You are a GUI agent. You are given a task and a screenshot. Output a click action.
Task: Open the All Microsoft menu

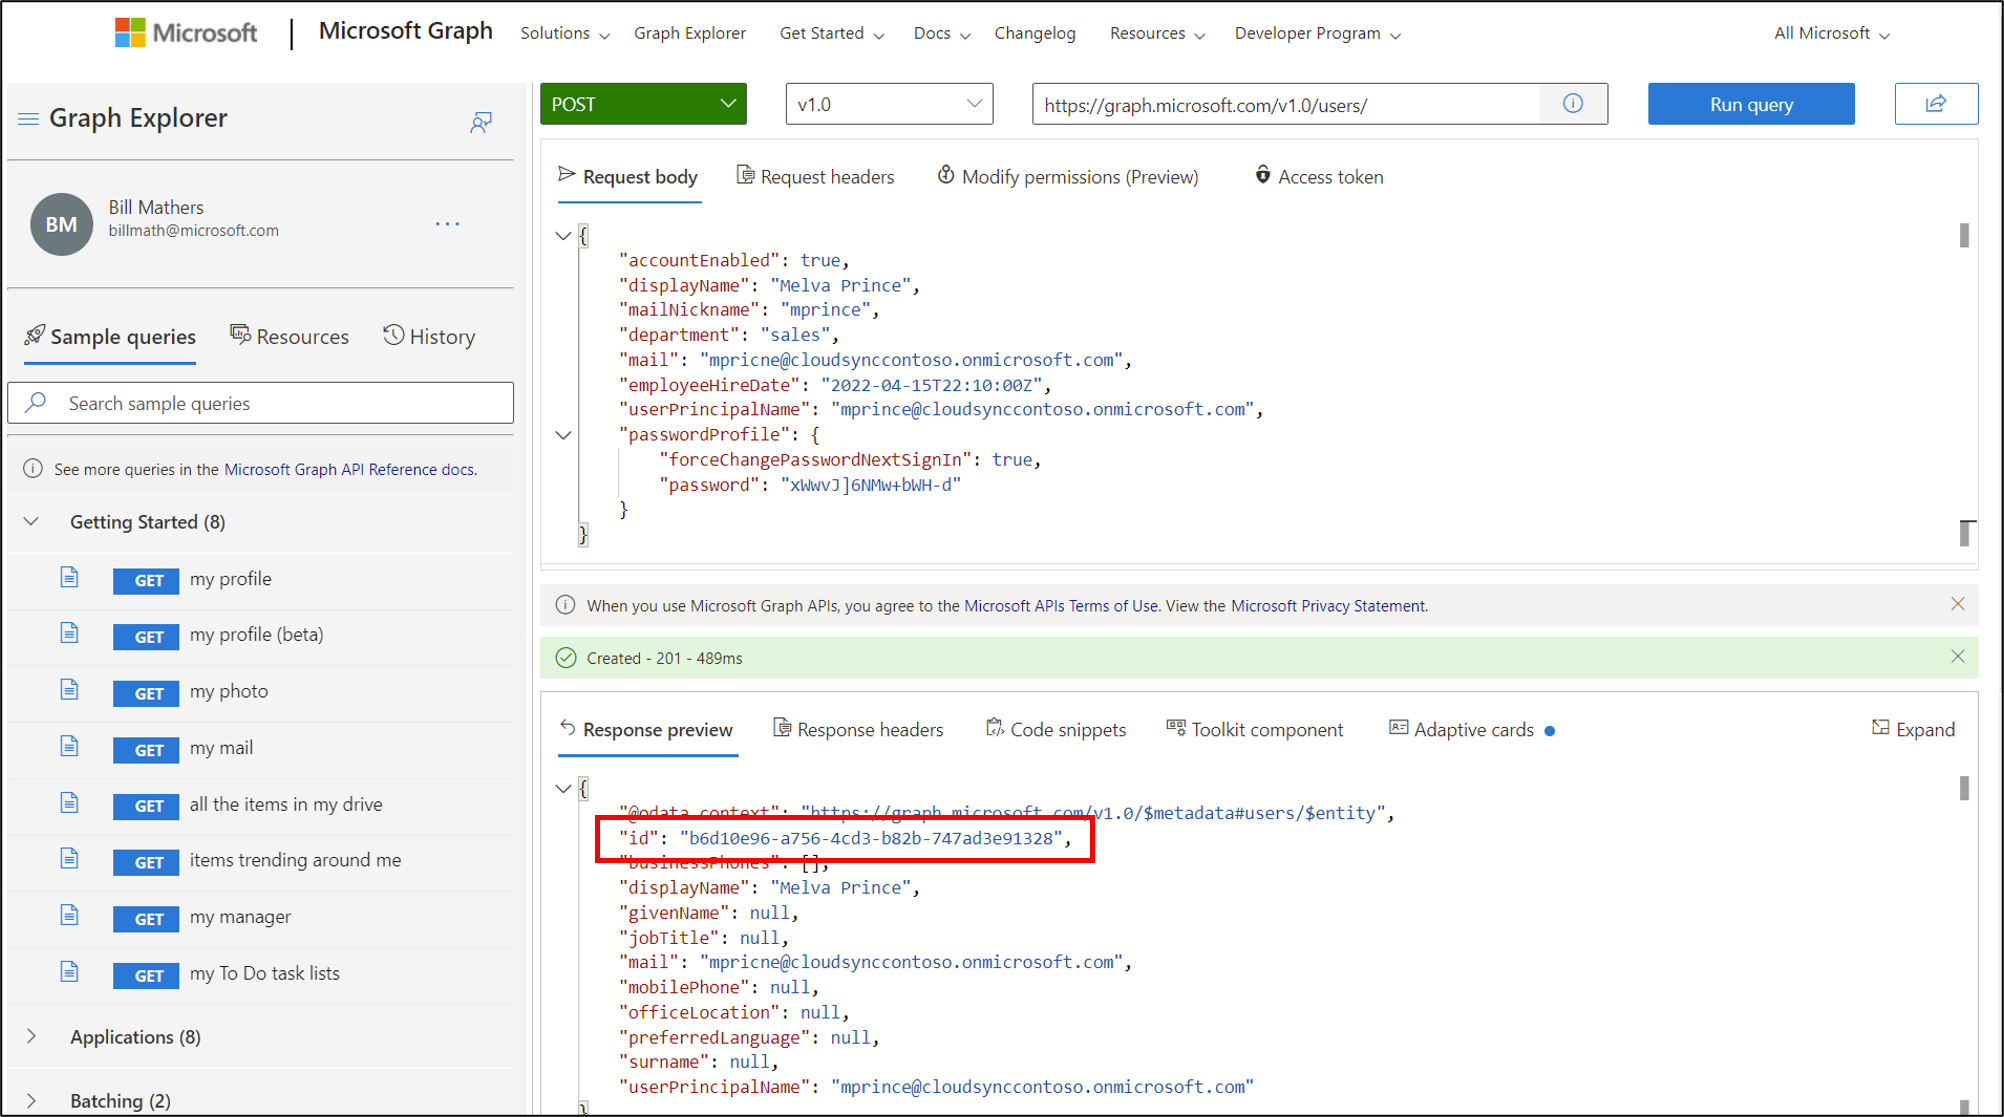1832,33
